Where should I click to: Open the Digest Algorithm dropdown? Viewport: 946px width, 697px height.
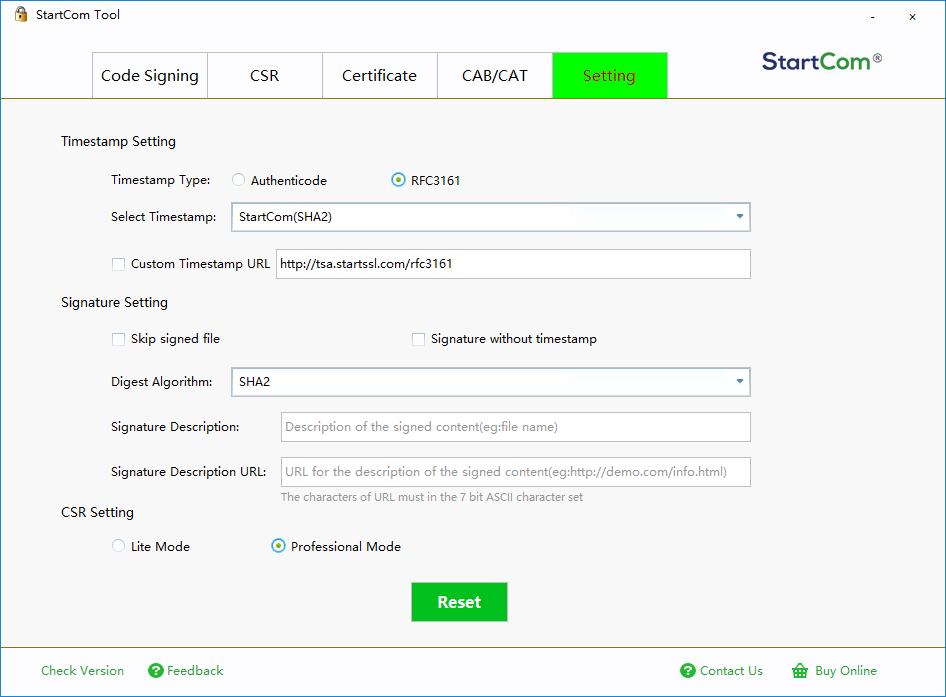pyautogui.click(x=490, y=381)
